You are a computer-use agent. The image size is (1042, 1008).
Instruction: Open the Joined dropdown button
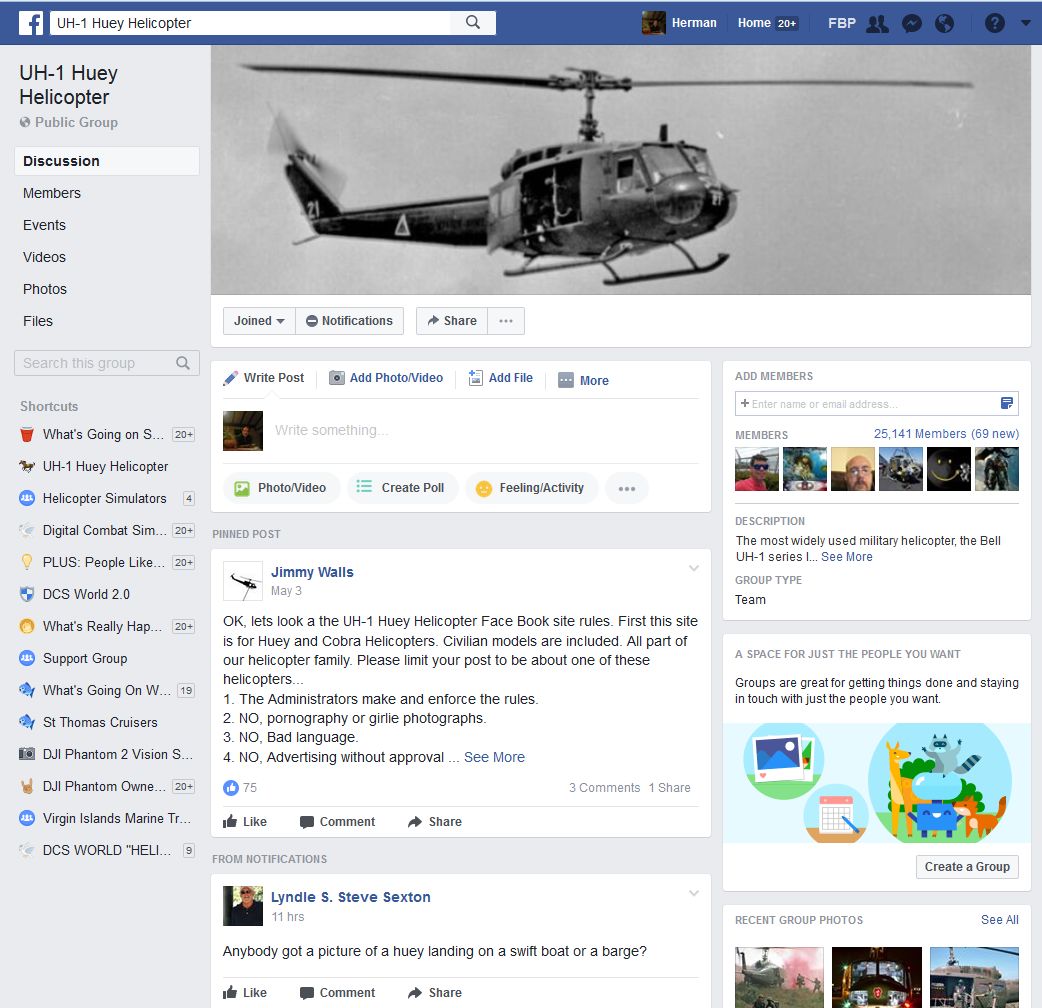(x=259, y=321)
